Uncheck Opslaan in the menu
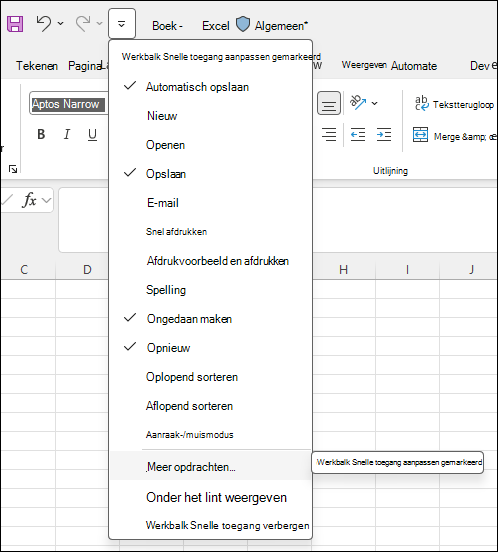Screen dimensions: 498x552 [210, 174]
